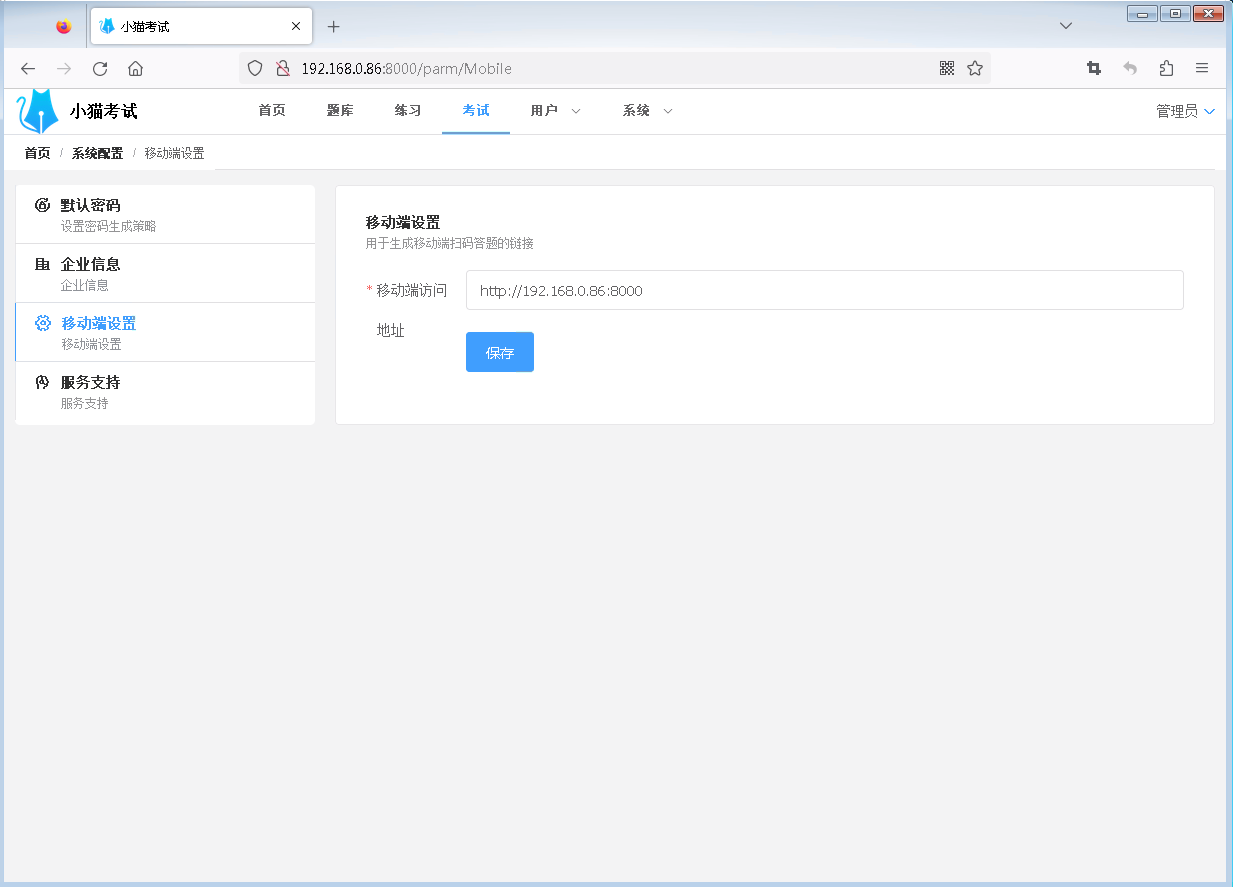Click the screenshot crop icon in toolbar
Viewport: 1233px width, 887px height.
1093,68
